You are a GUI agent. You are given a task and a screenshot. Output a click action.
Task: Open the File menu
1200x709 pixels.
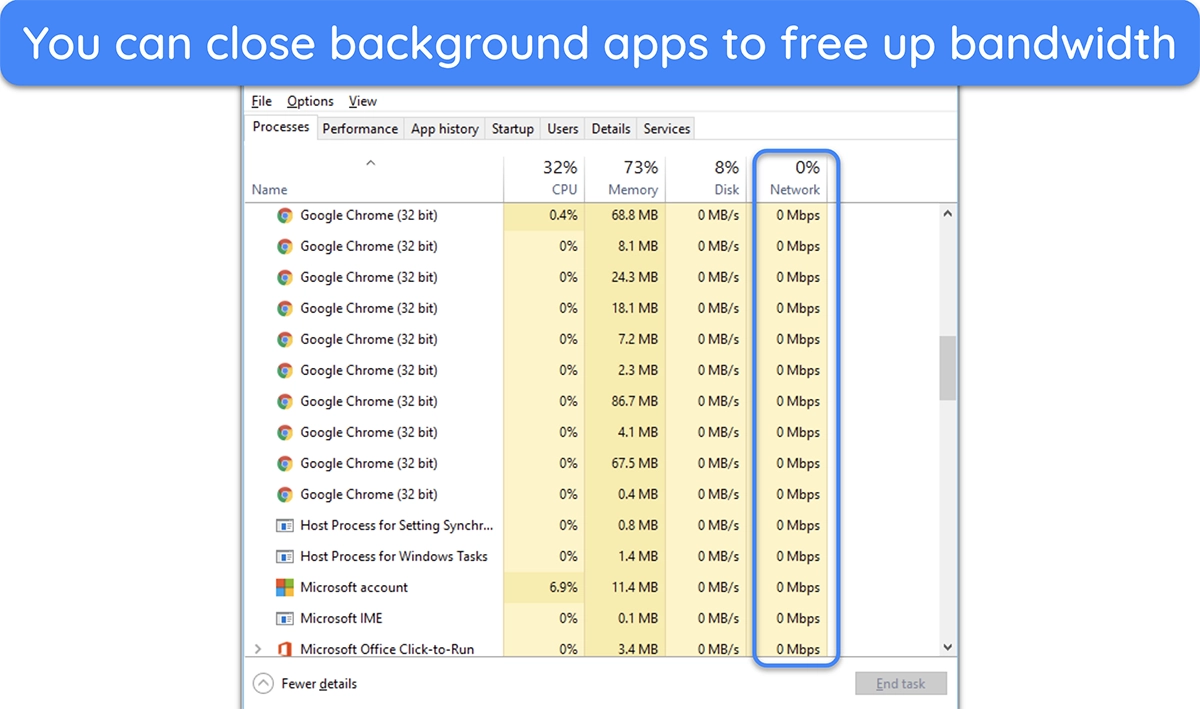(261, 101)
